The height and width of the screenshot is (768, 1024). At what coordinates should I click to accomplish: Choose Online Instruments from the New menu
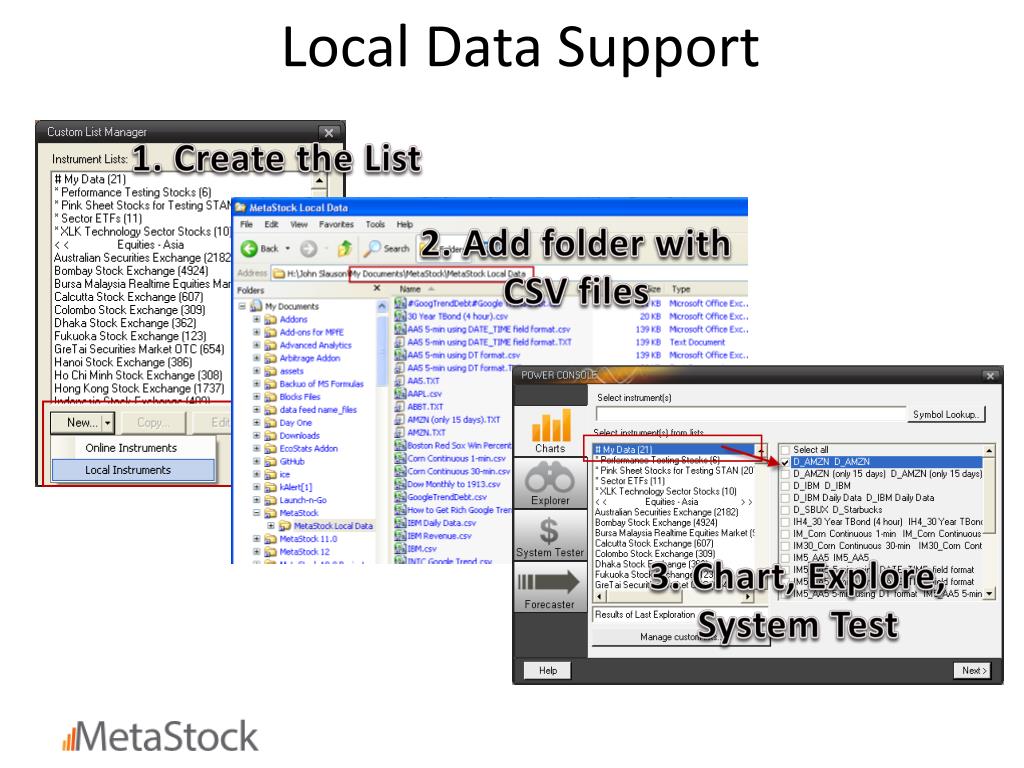point(133,448)
